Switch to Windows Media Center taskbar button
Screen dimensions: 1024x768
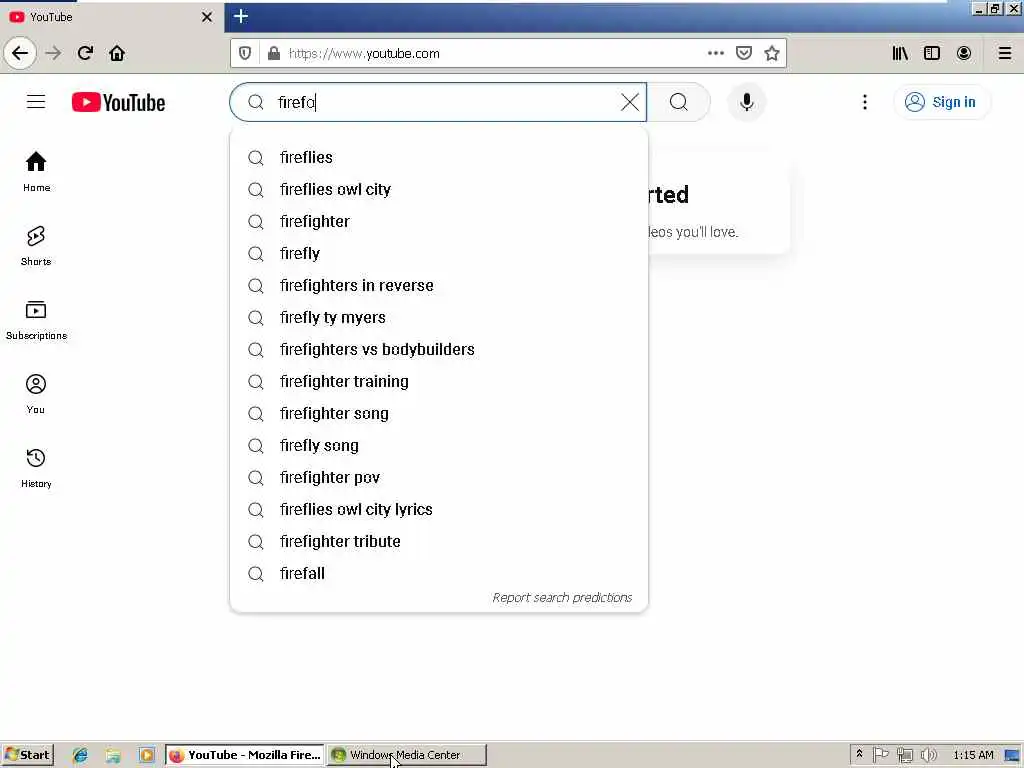pos(407,755)
